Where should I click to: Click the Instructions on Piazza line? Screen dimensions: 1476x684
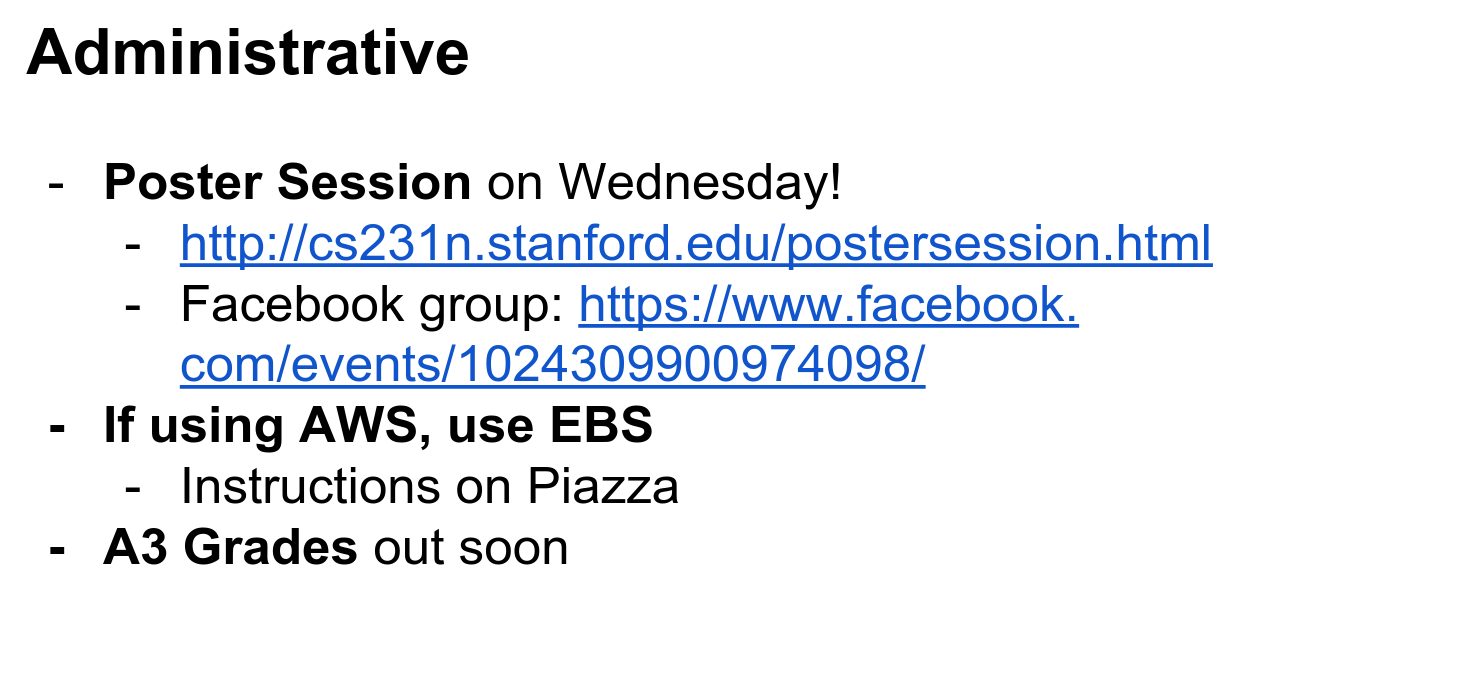point(429,487)
